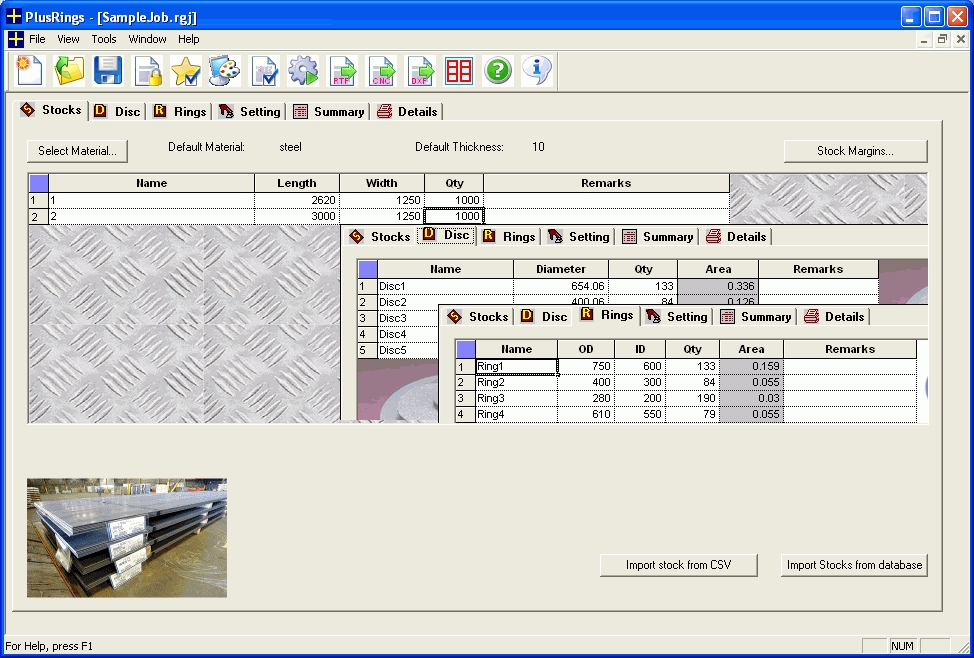Click the lock document icon

tap(146, 71)
